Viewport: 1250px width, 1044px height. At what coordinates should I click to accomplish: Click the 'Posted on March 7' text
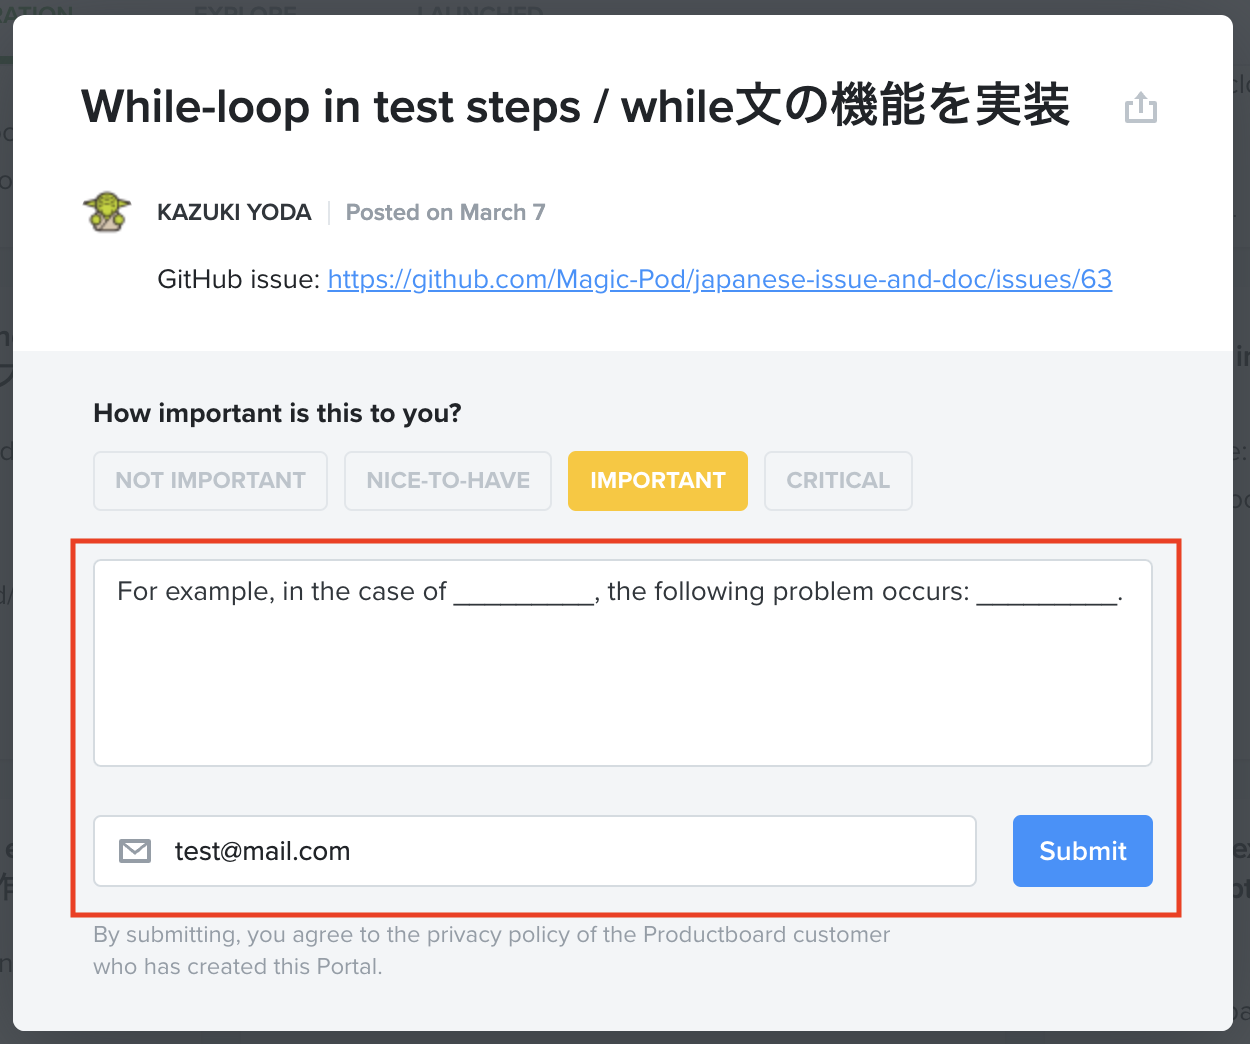pyautogui.click(x=445, y=211)
